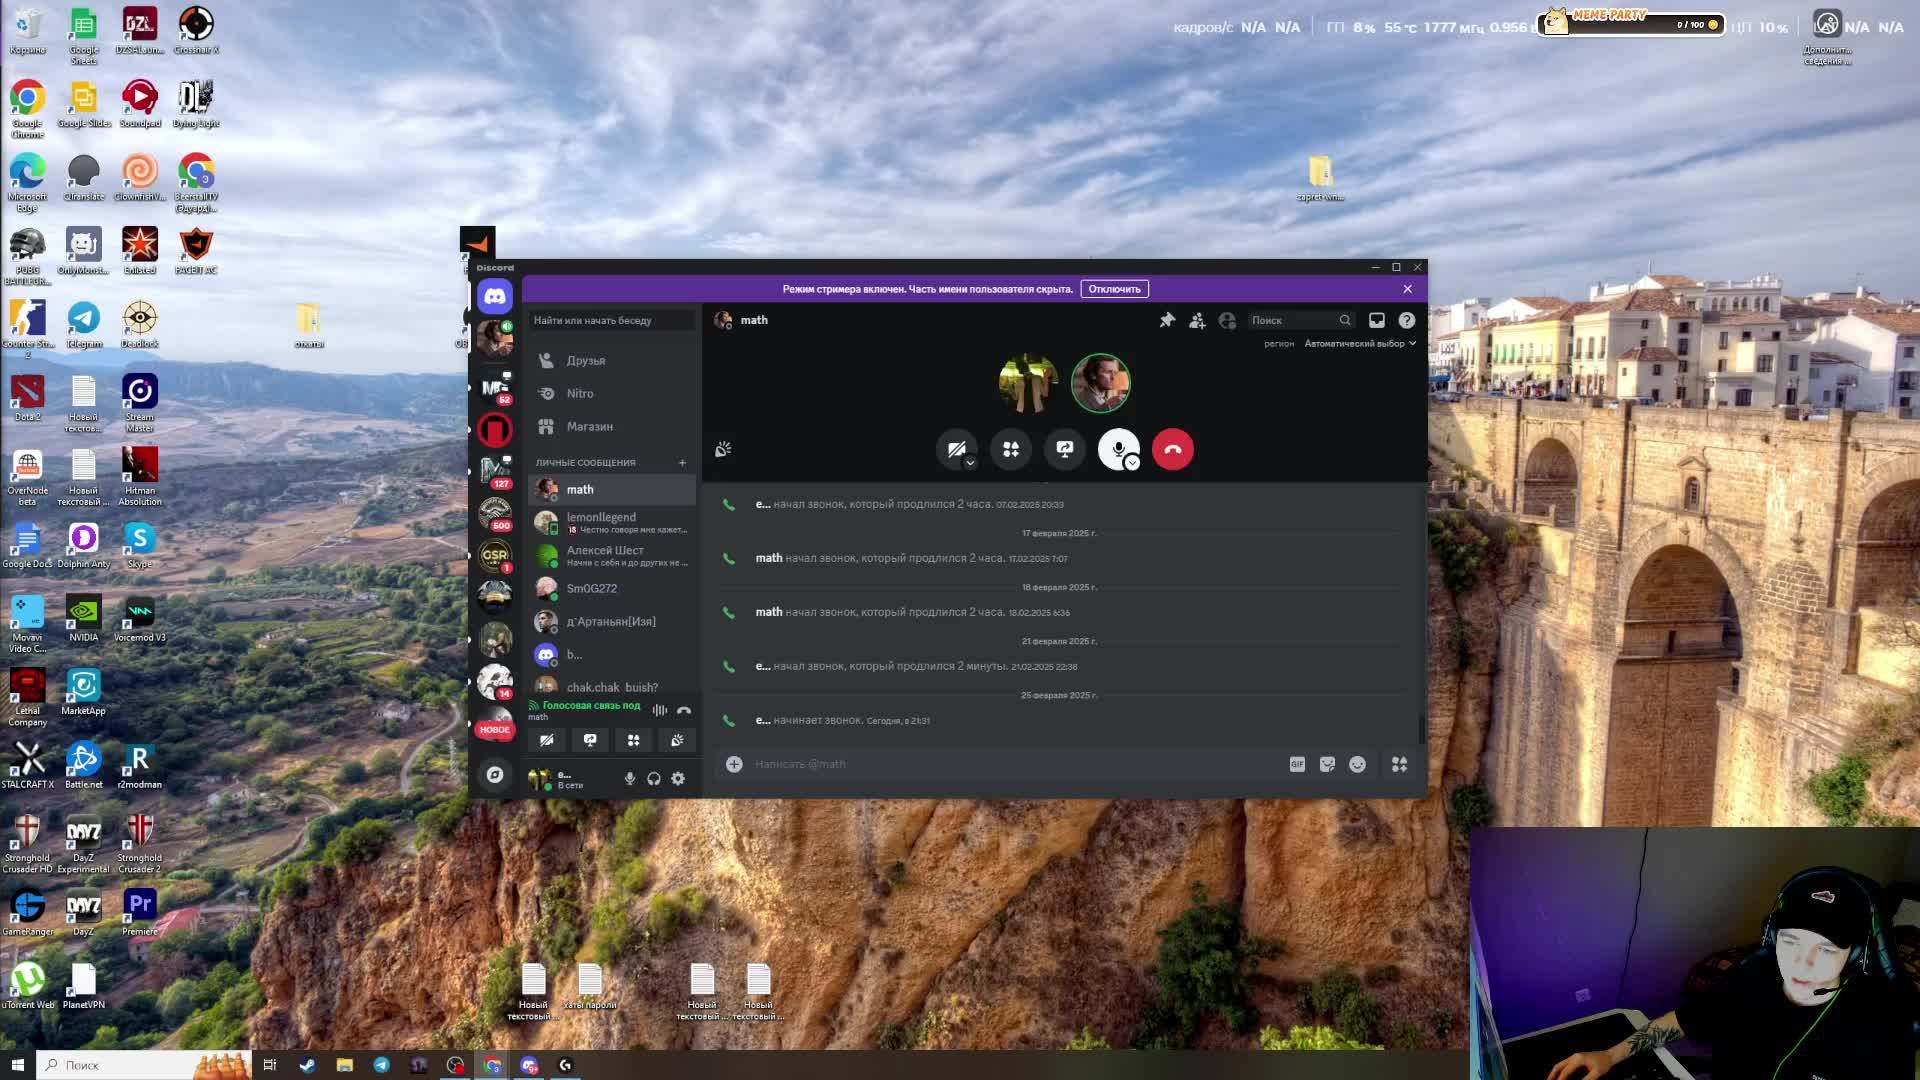Share your screen in the call
Viewport: 1920px width, 1080px height.
1065,449
